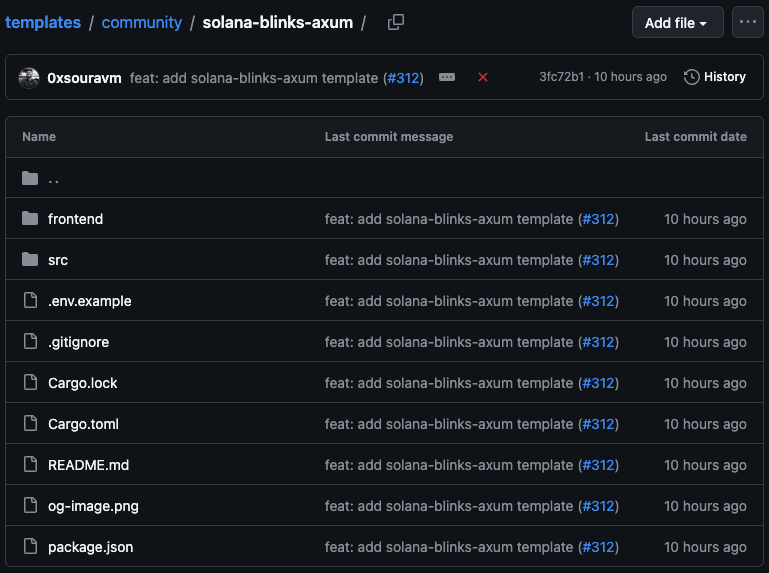Expand the commit message ellipsis button
The width and height of the screenshot is (769, 573).
point(447,77)
